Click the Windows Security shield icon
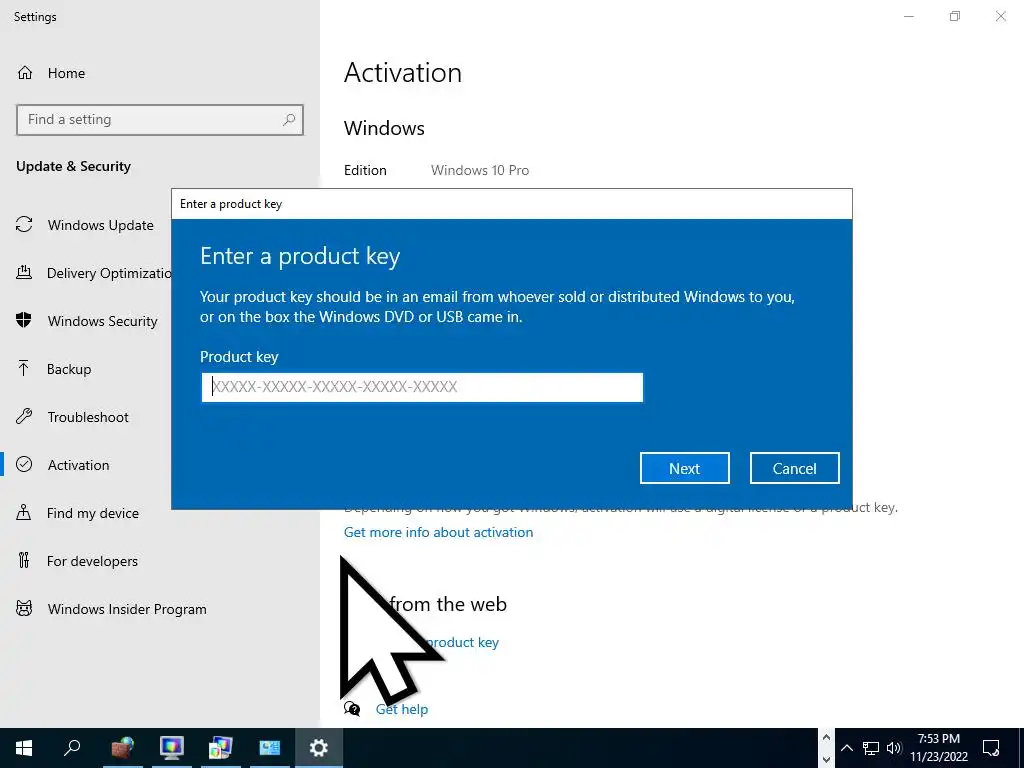The height and width of the screenshot is (768, 1024). [24, 321]
